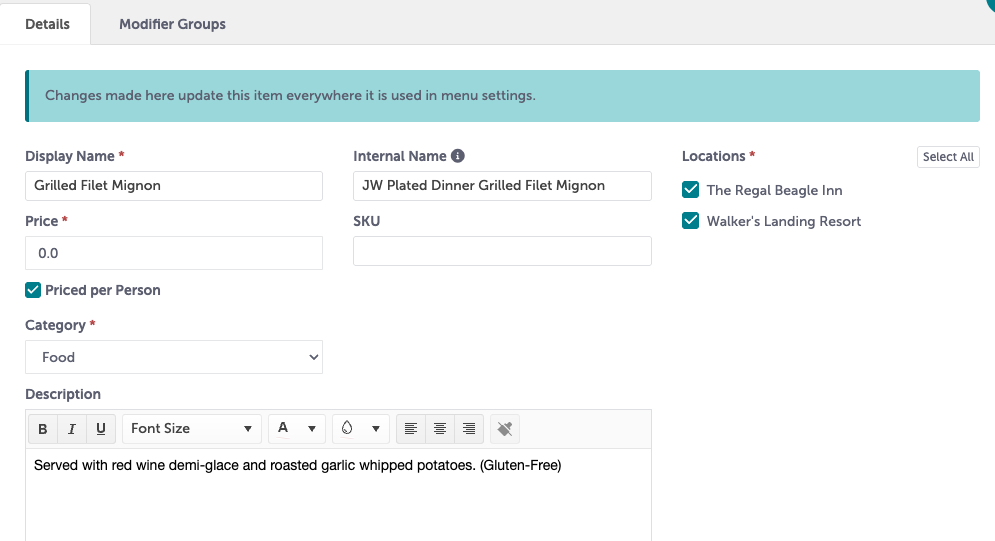The height and width of the screenshot is (541, 995).
Task: Toggle underline formatting in description editor
Action: pyautogui.click(x=101, y=429)
